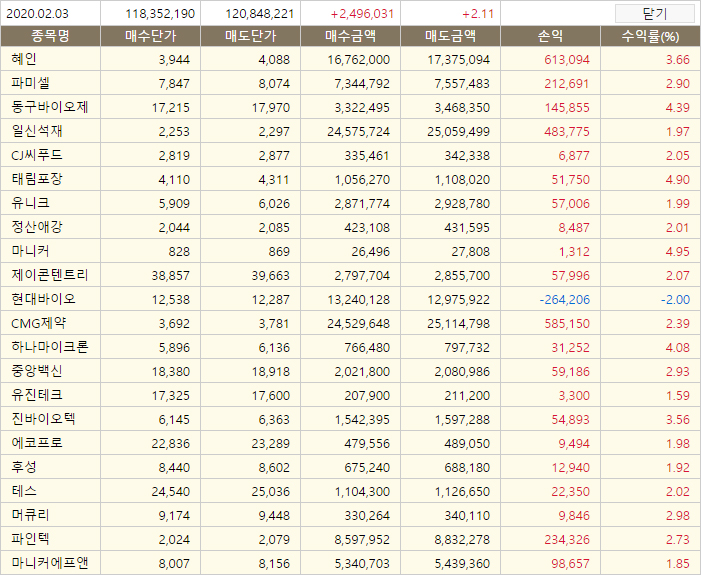Image resolution: width=701 pixels, height=575 pixels.
Task: Select the 현대바이오 stock name
Action: coord(43,299)
